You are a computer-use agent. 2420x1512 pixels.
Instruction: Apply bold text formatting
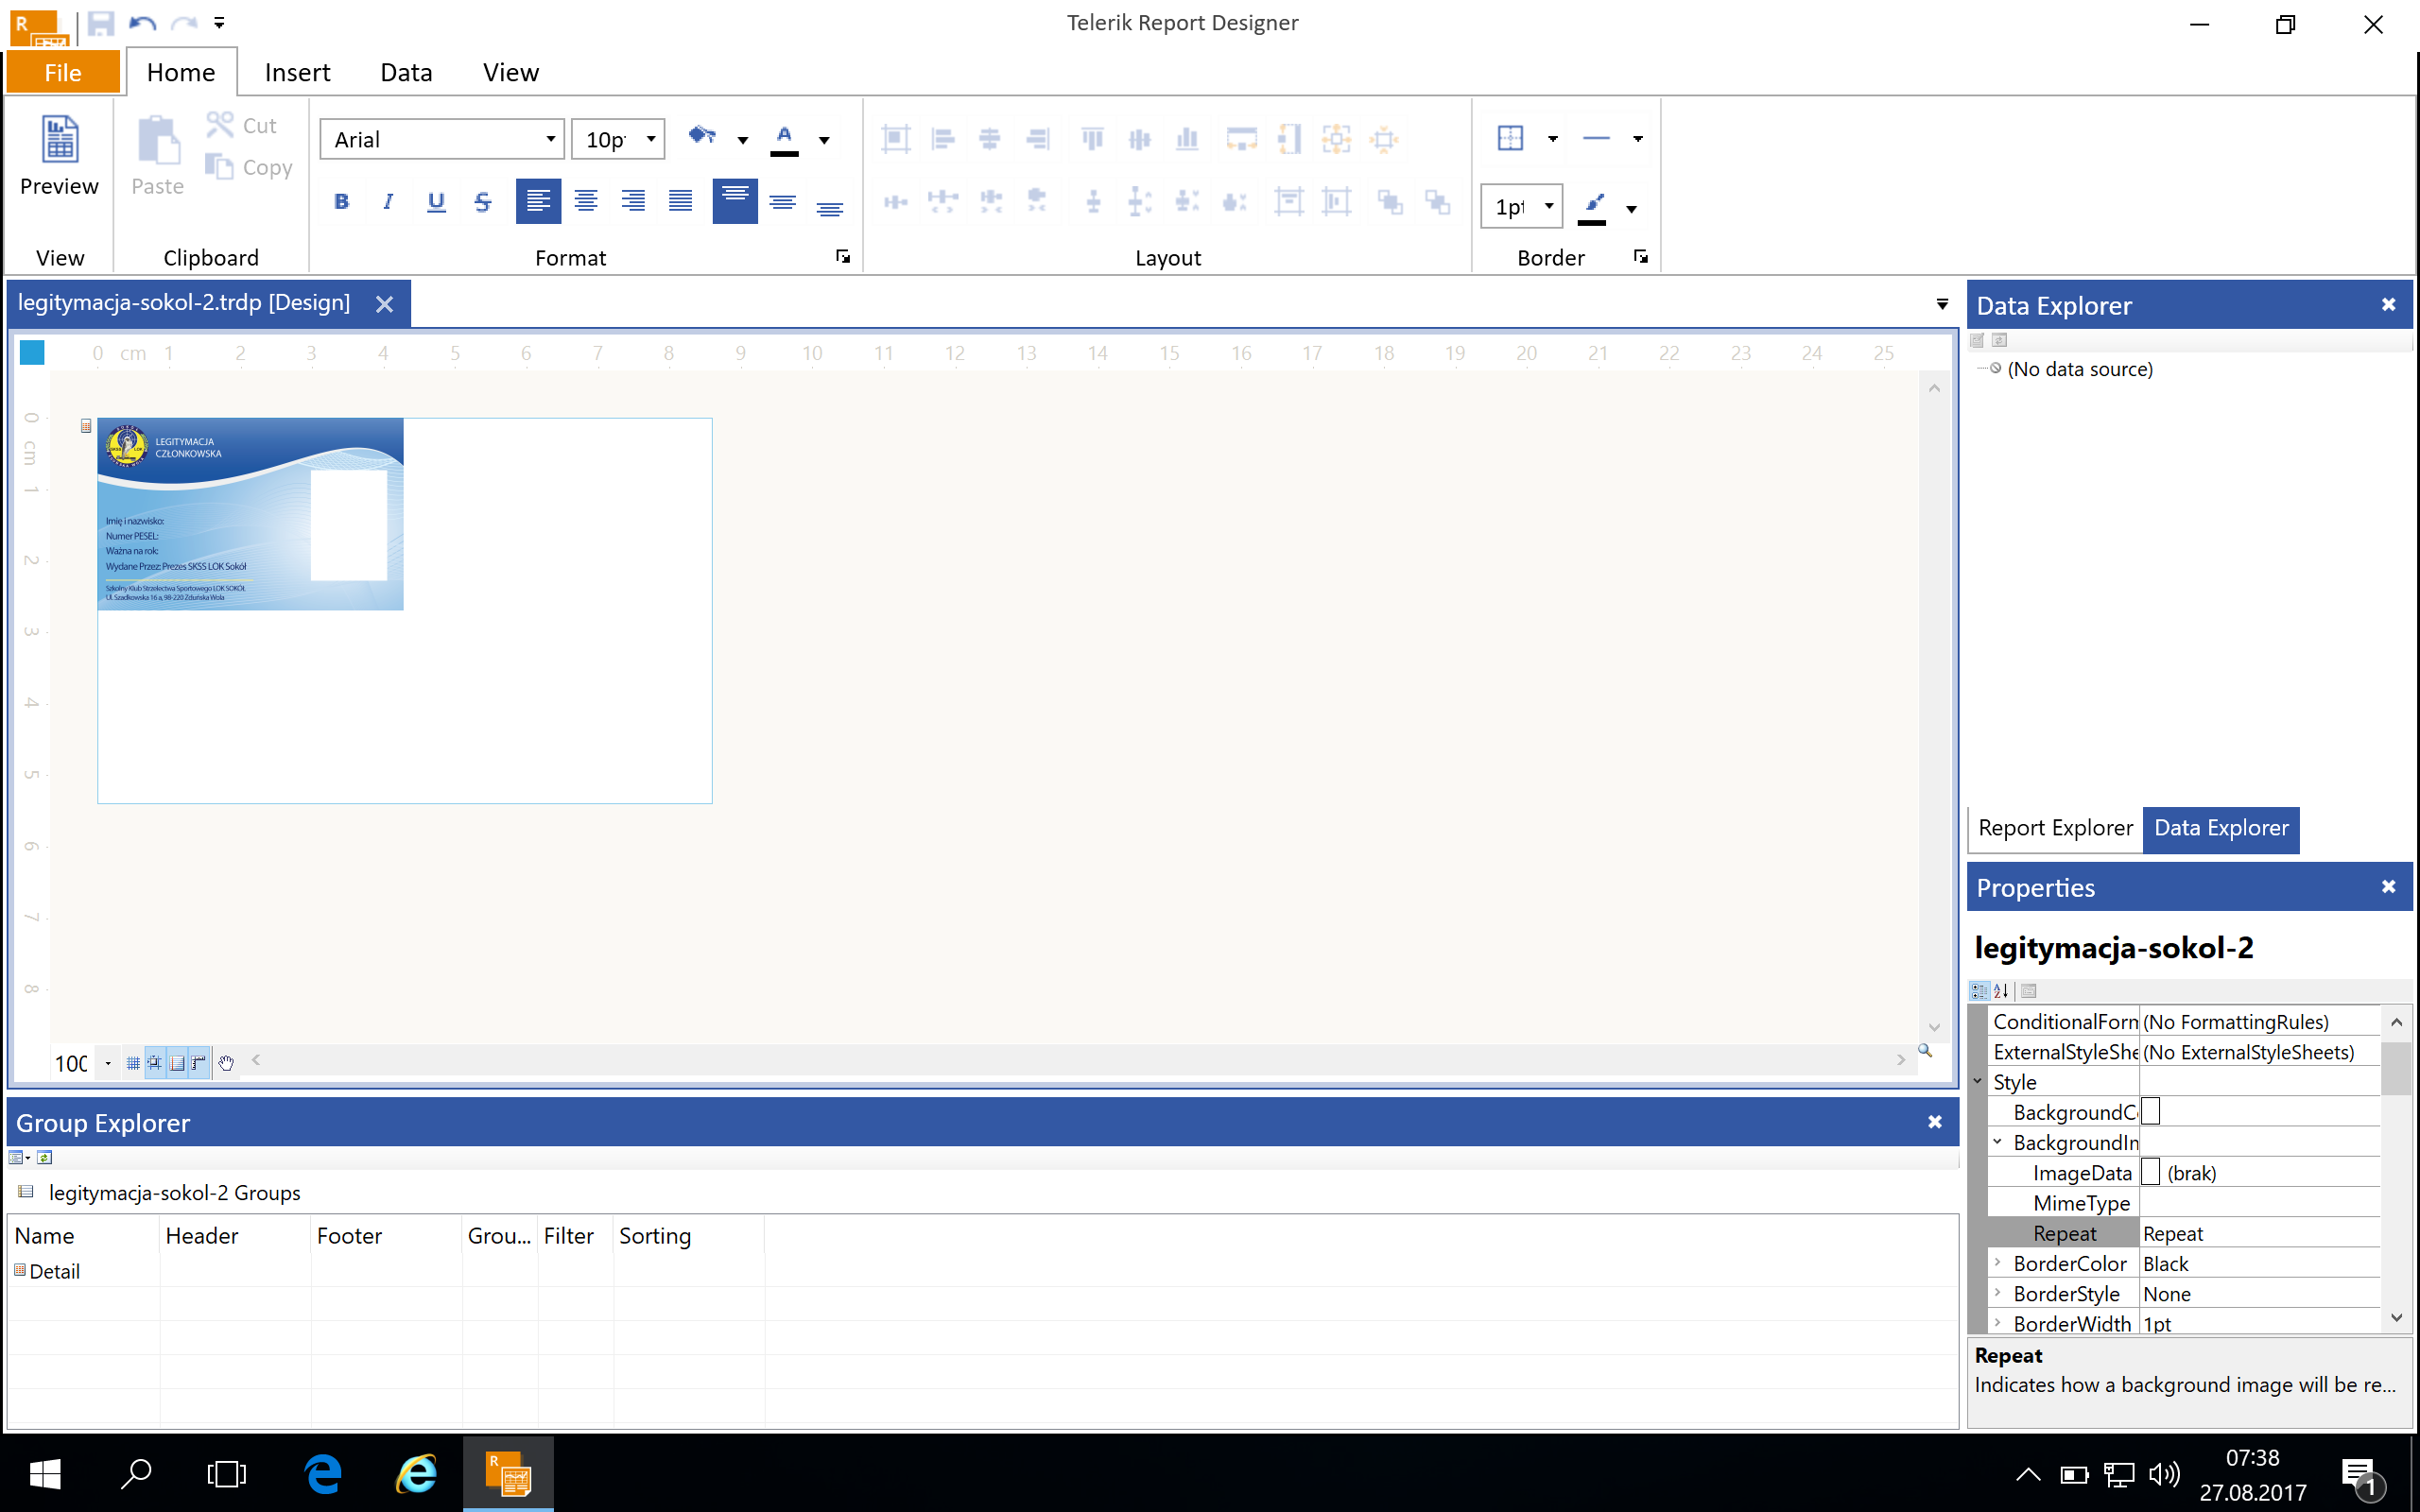341,201
